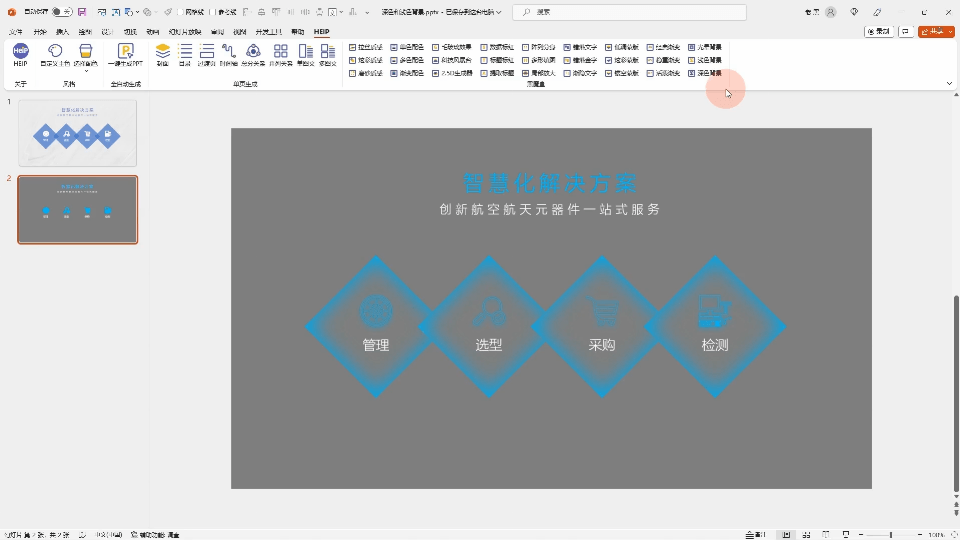960x540 pixels.
Task: Generate a 过渡页 transition page
Action: click(x=207, y=54)
